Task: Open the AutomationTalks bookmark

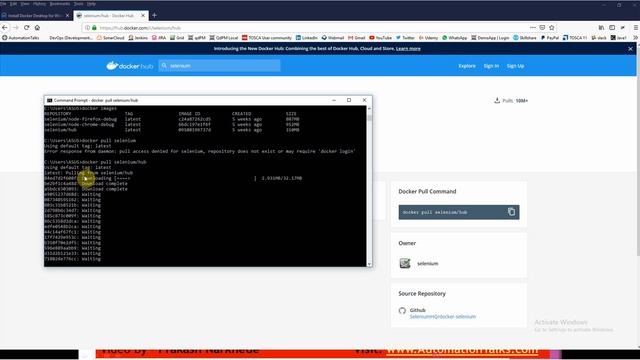Action: click(x=21, y=38)
